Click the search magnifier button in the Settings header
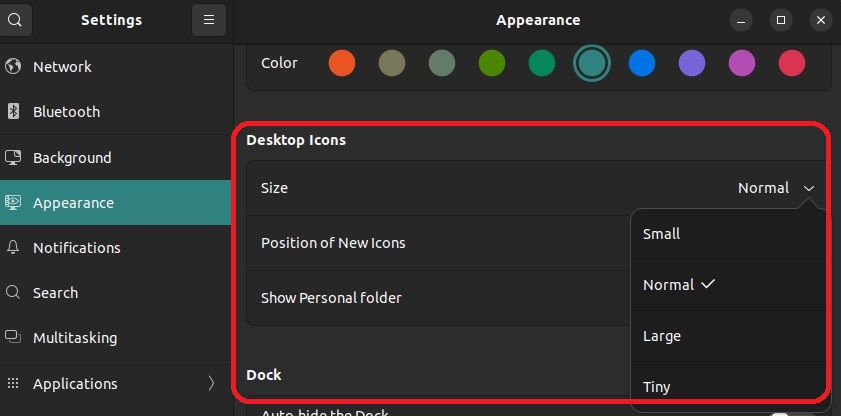 [x=16, y=20]
